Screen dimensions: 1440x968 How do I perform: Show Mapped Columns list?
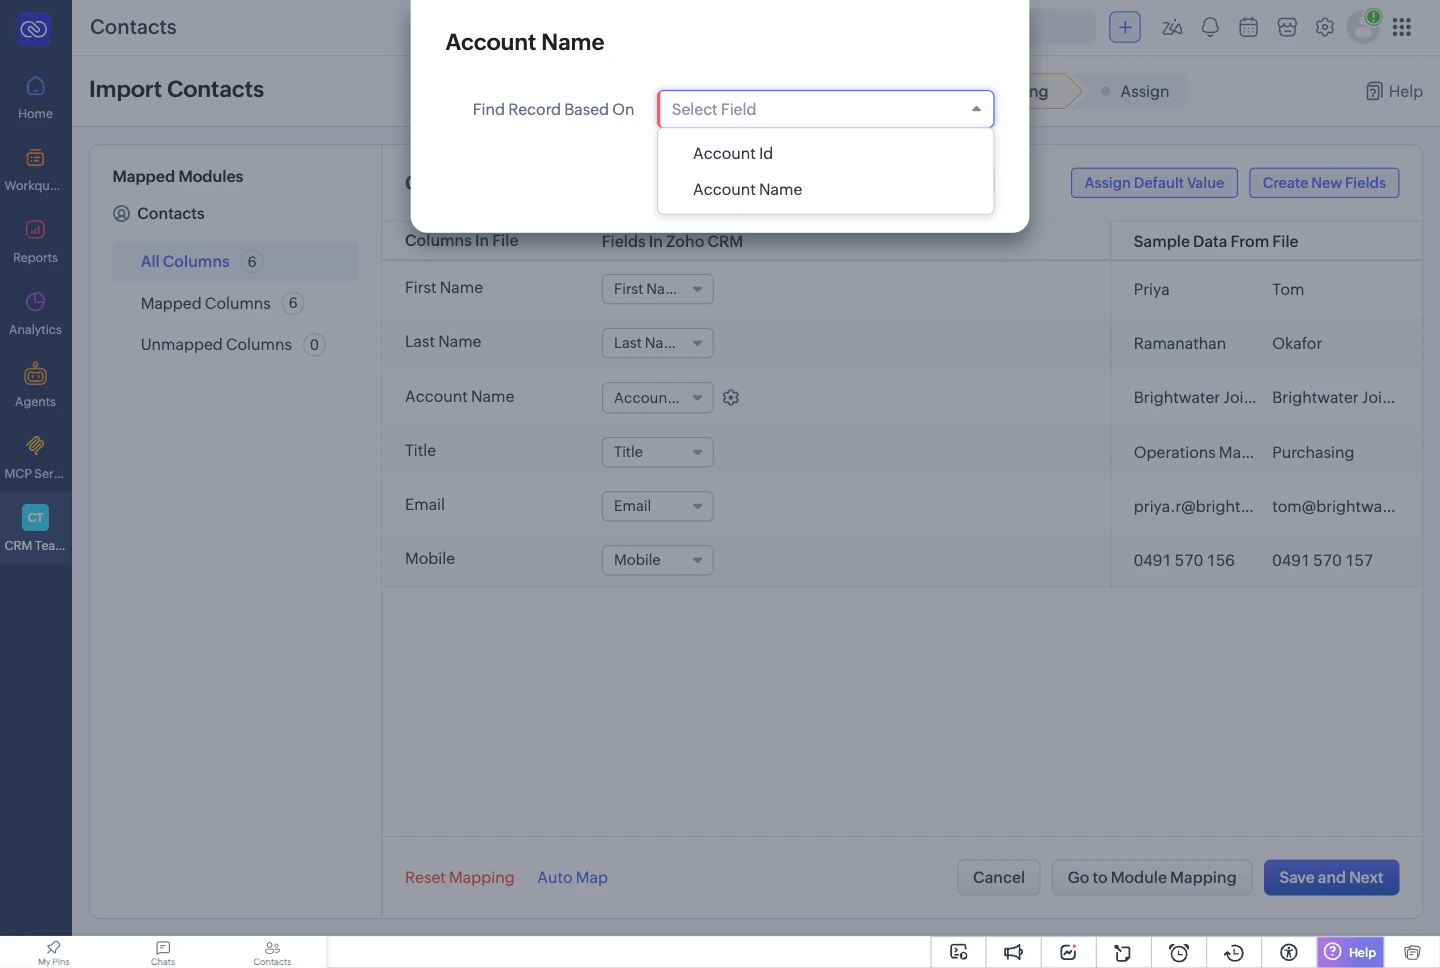[x=235, y=303]
